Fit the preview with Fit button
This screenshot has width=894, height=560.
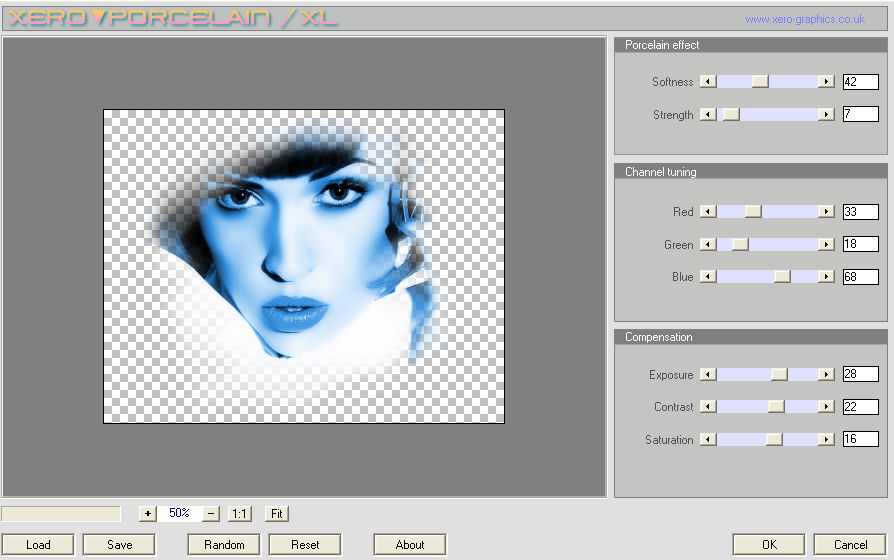[x=277, y=514]
